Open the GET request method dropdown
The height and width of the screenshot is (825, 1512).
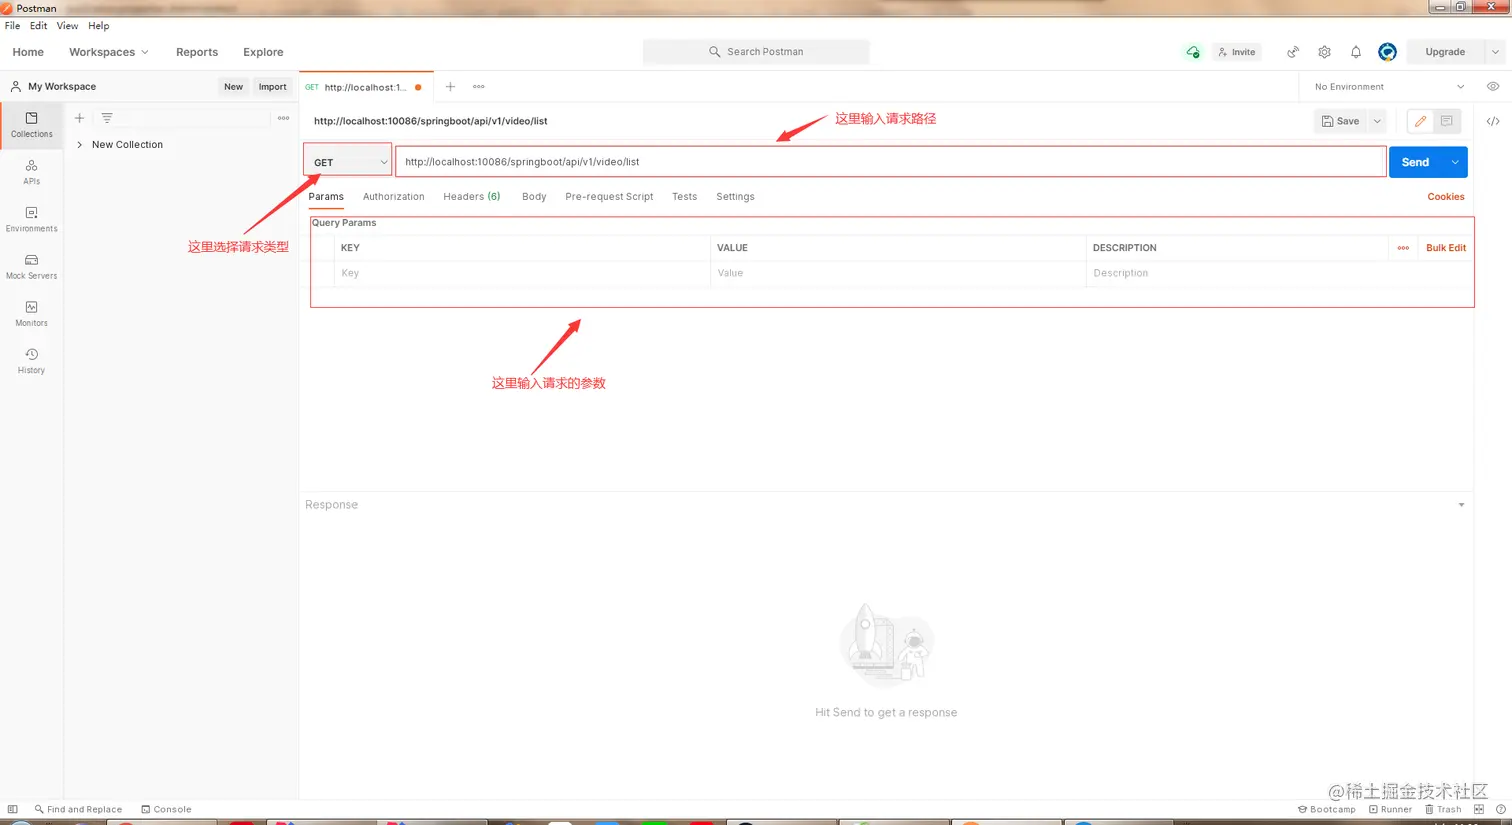(348, 162)
